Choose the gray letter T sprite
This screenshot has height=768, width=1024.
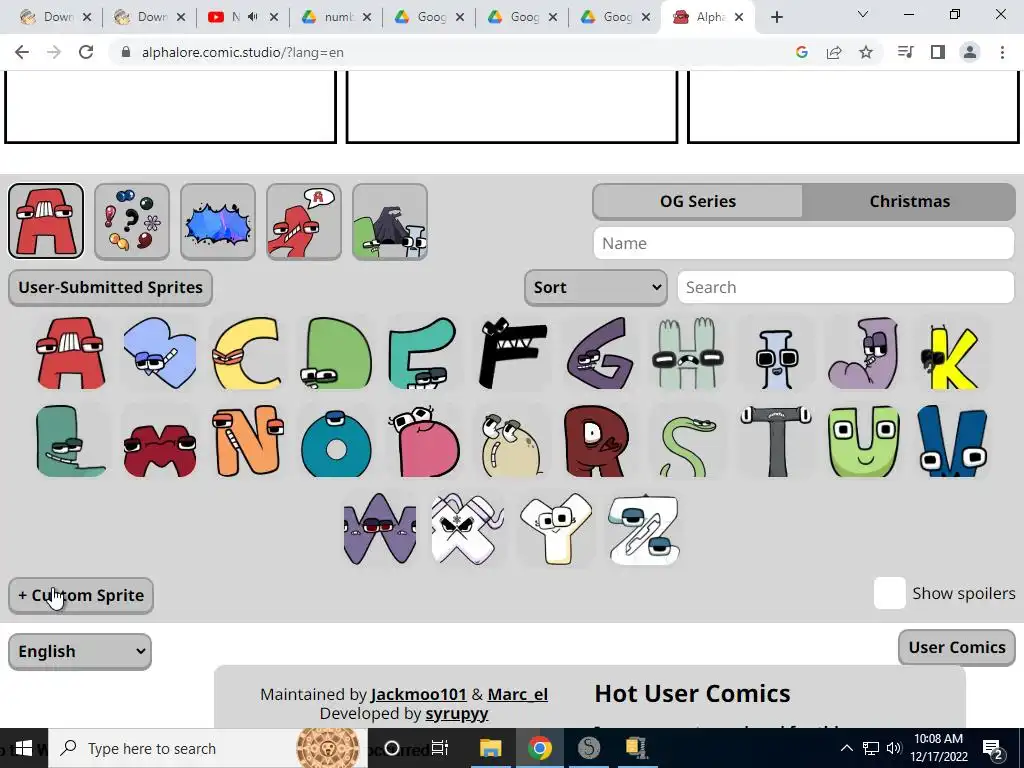tap(776, 441)
